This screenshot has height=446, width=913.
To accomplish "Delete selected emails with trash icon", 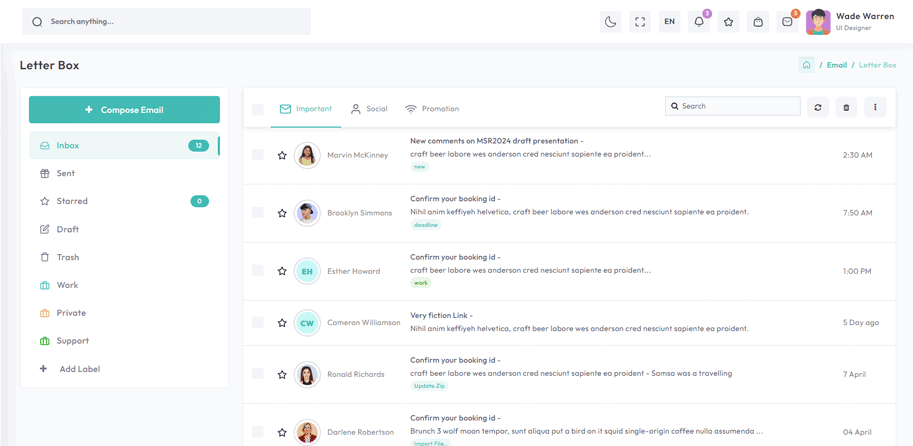I will (846, 107).
